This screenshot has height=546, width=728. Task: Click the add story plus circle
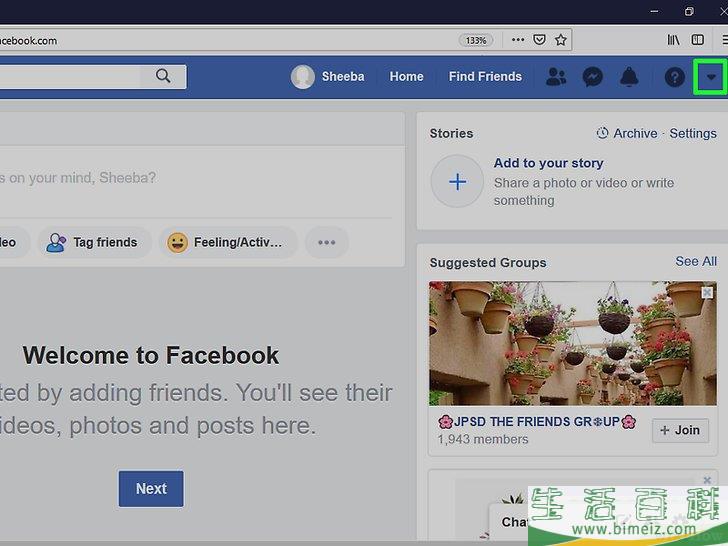(457, 182)
